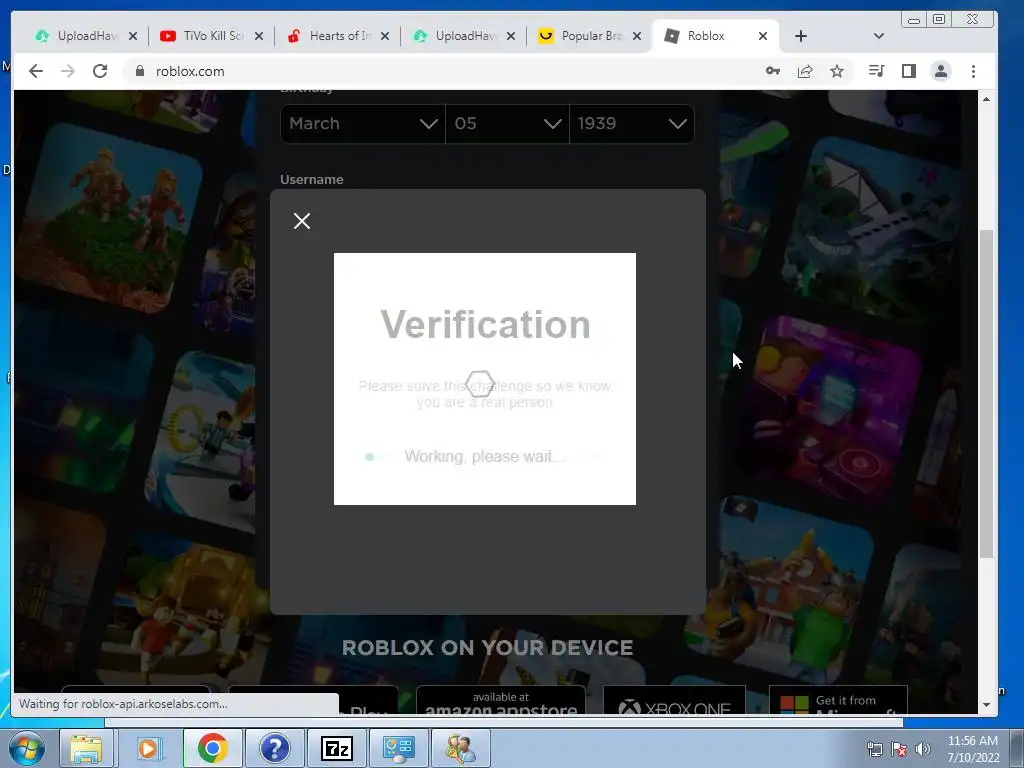
Task: Open the tab search chevron
Action: [878, 36]
